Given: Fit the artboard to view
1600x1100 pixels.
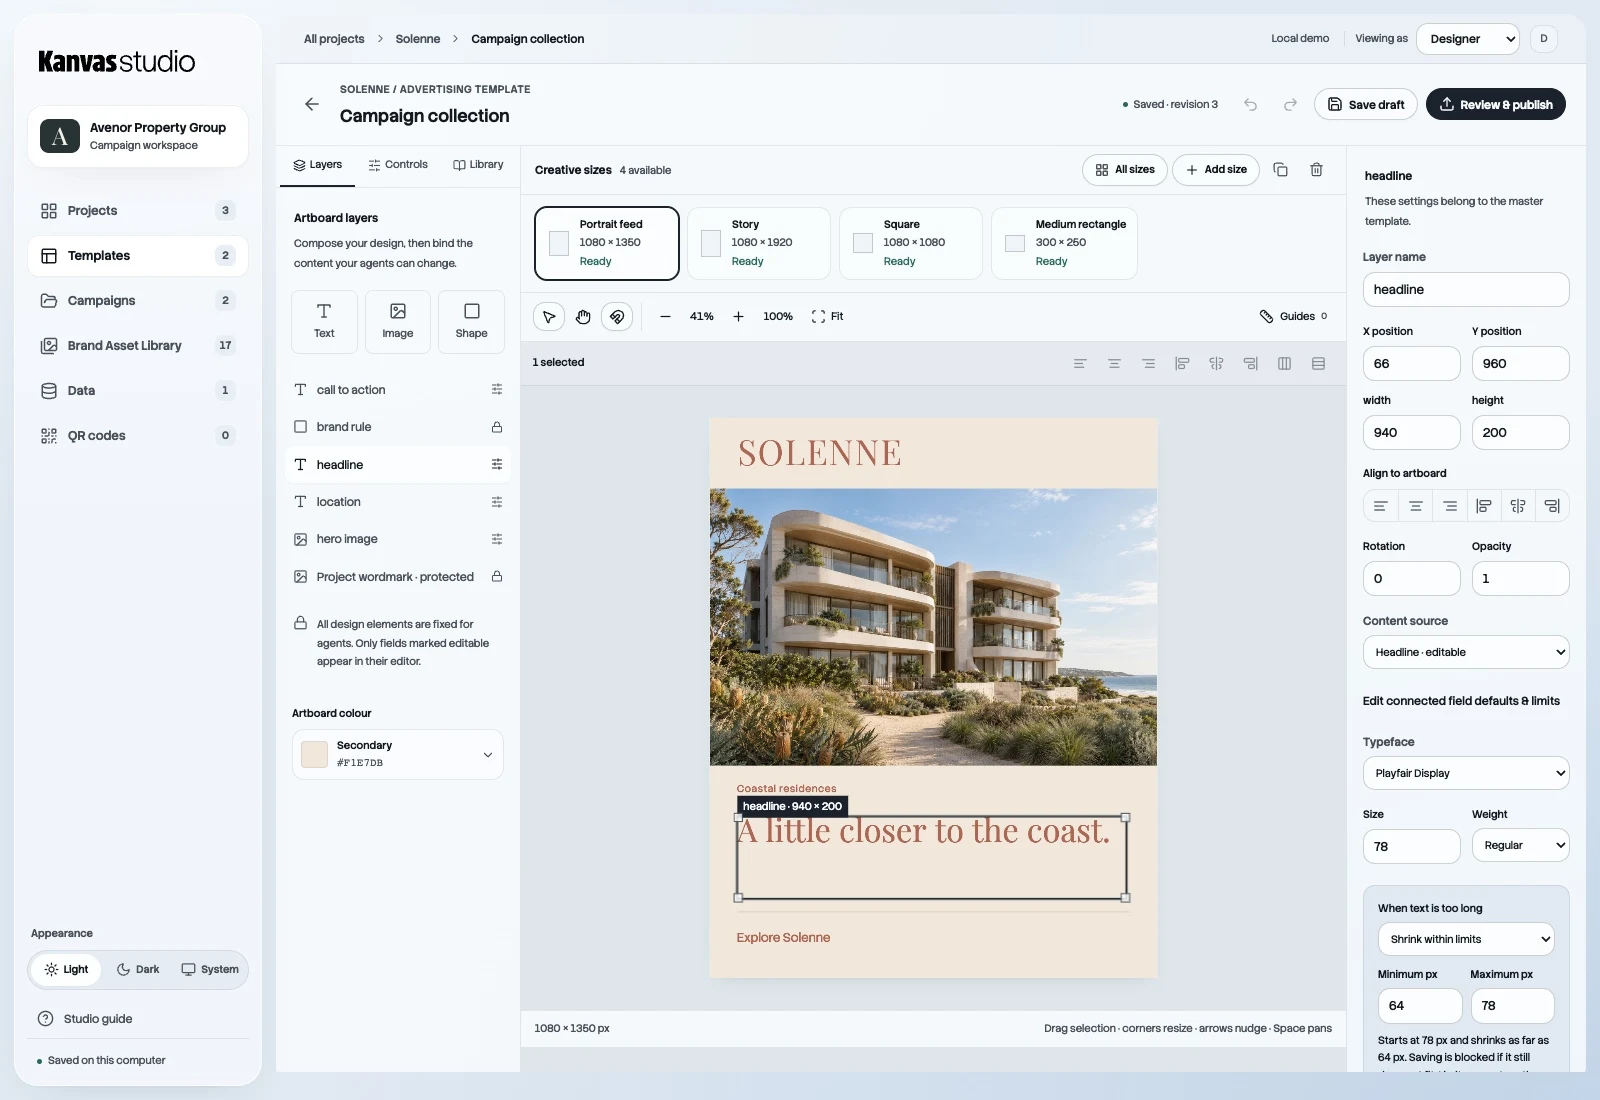Looking at the screenshot, I should (827, 316).
